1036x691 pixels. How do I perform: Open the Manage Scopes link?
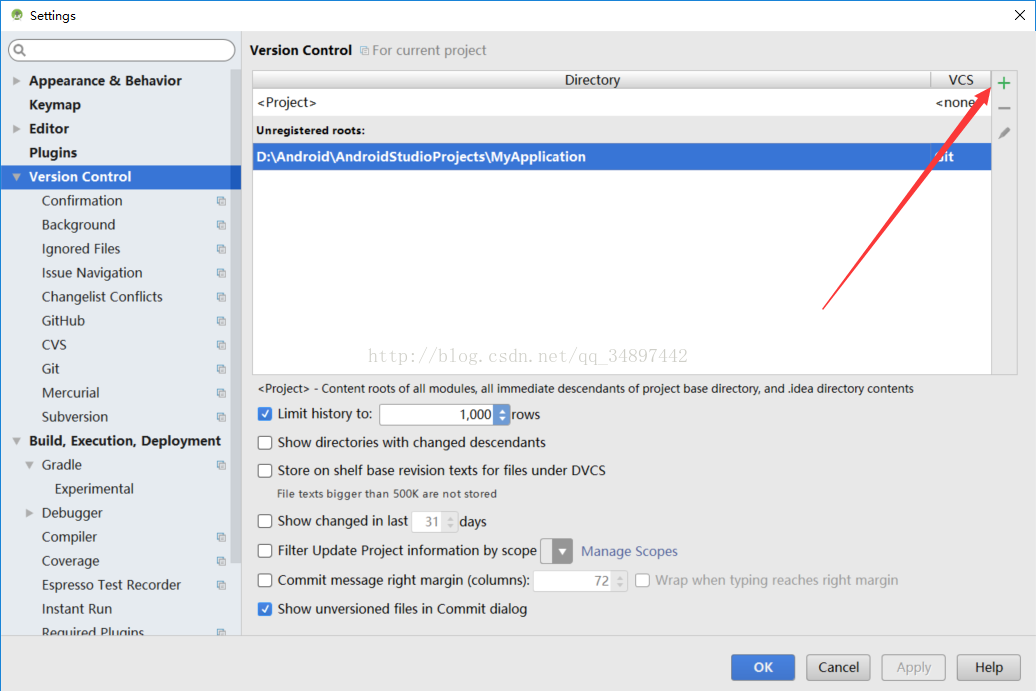629,551
